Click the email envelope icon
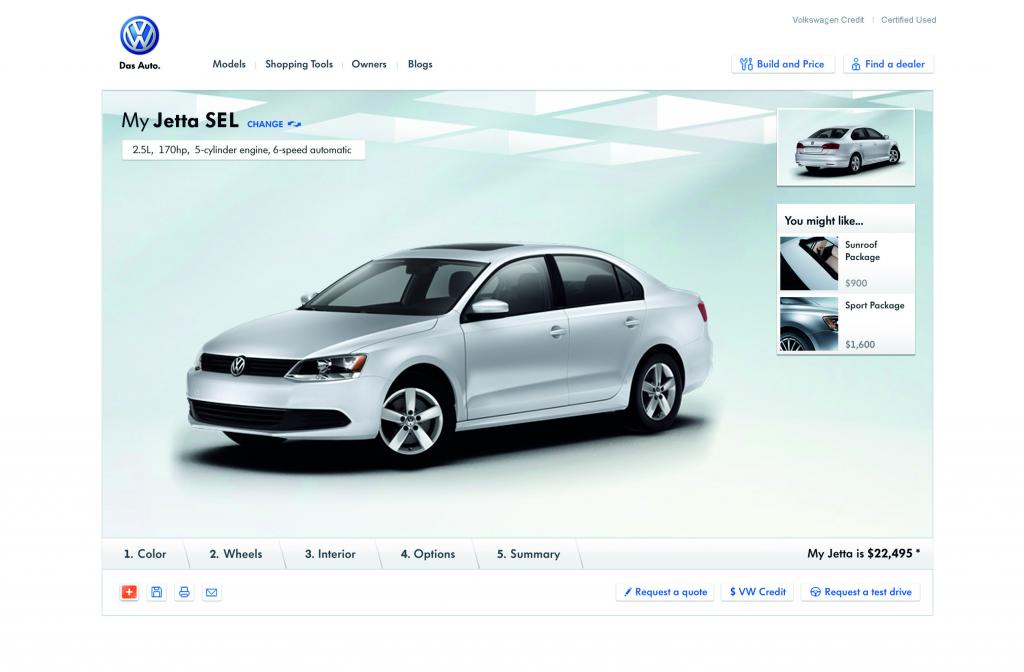 point(212,592)
